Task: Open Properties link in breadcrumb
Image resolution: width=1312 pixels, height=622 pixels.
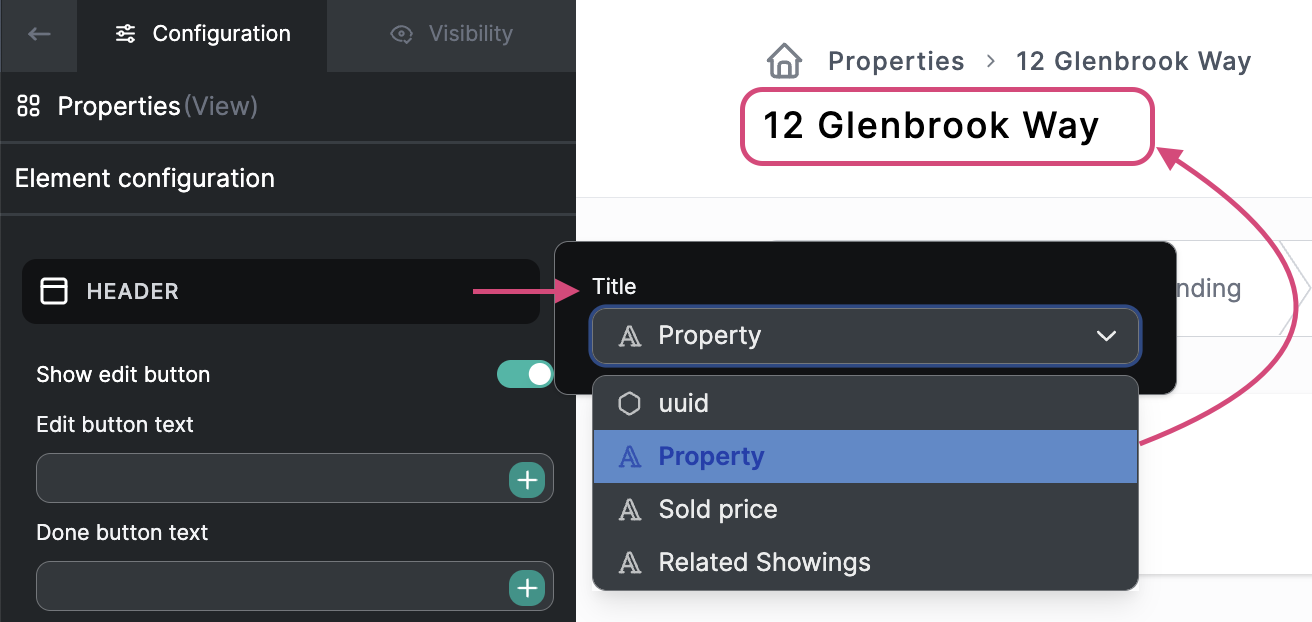Action: coord(896,61)
